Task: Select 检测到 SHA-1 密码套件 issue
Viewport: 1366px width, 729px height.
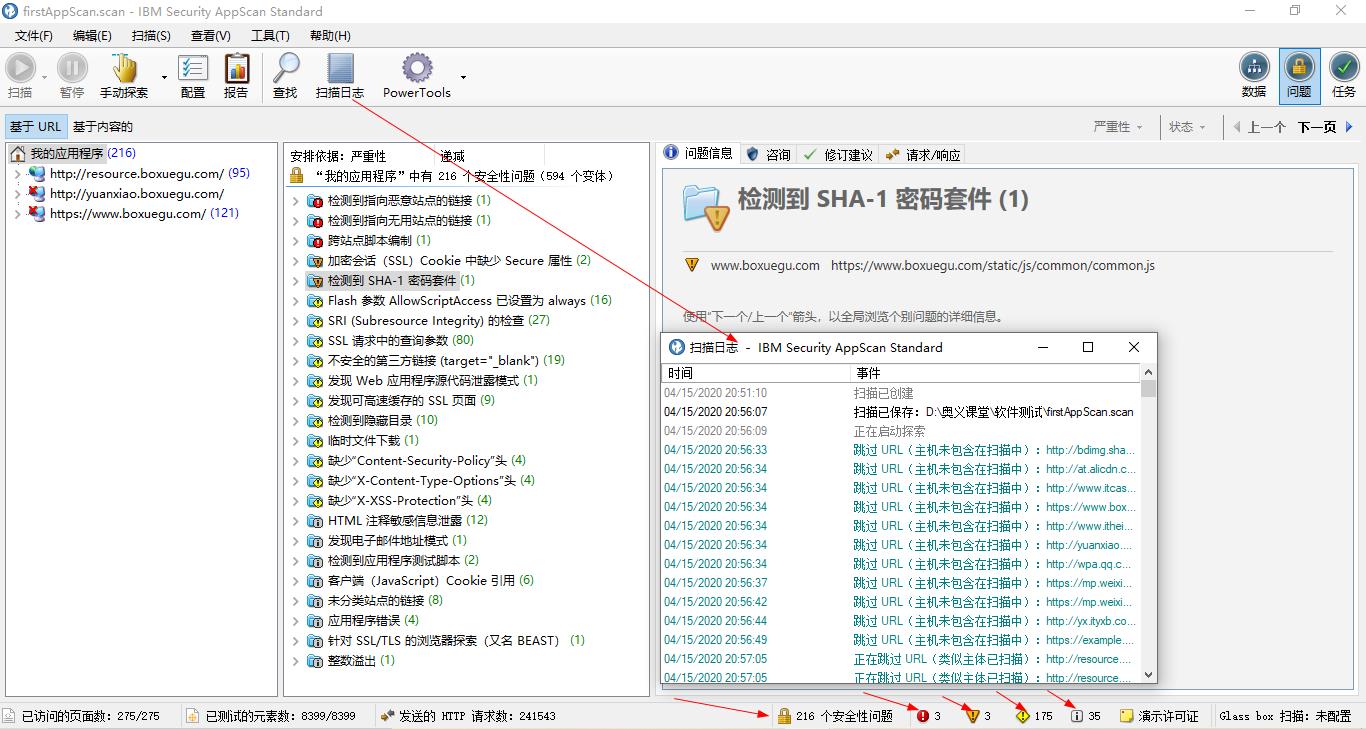Action: 391,281
